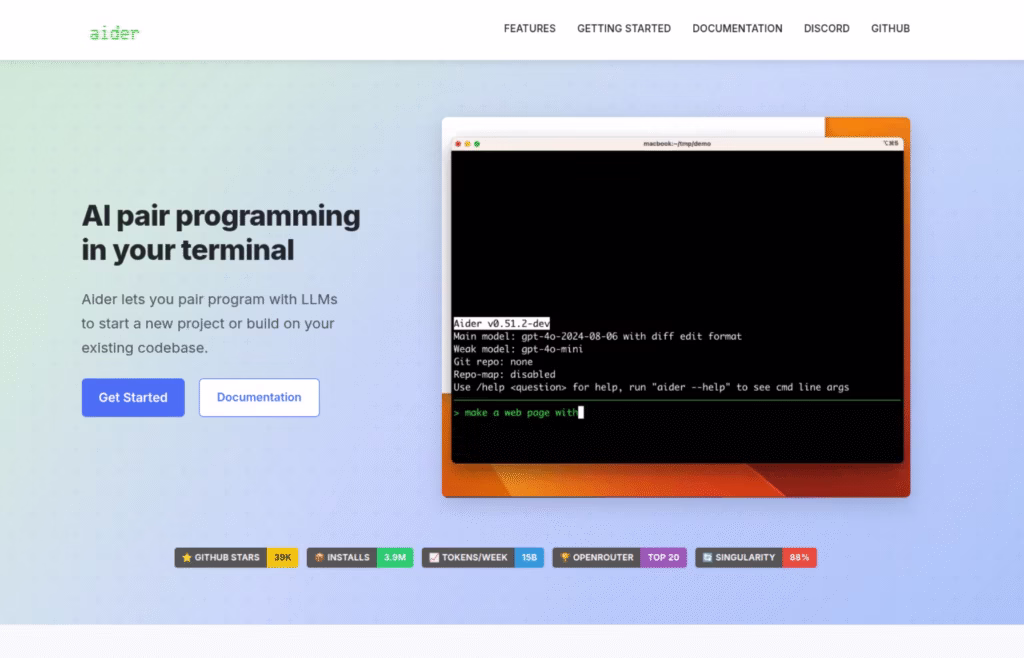Click the terminal command prompt line
The image size is (1024, 658).
tap(520, 412)
